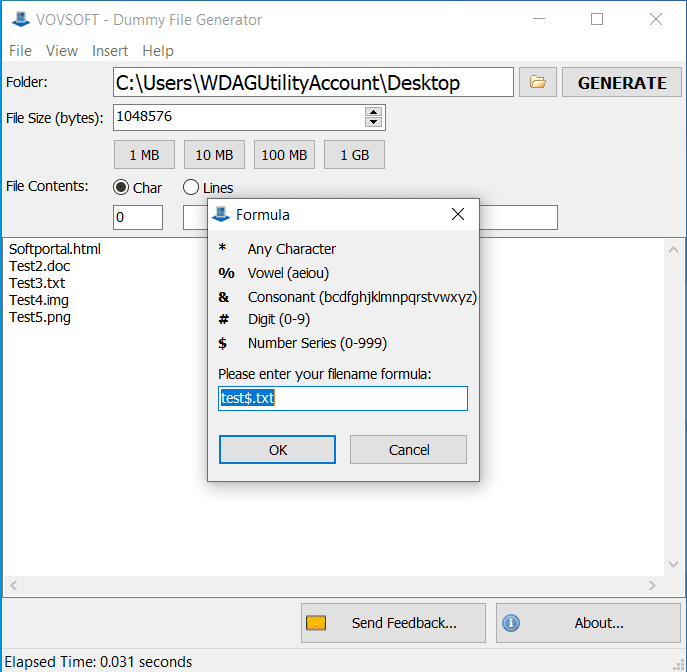The width and height of the screenshot is (687, 672).
Task: Select Softportal.html in the file list
Action: [55, 249]
